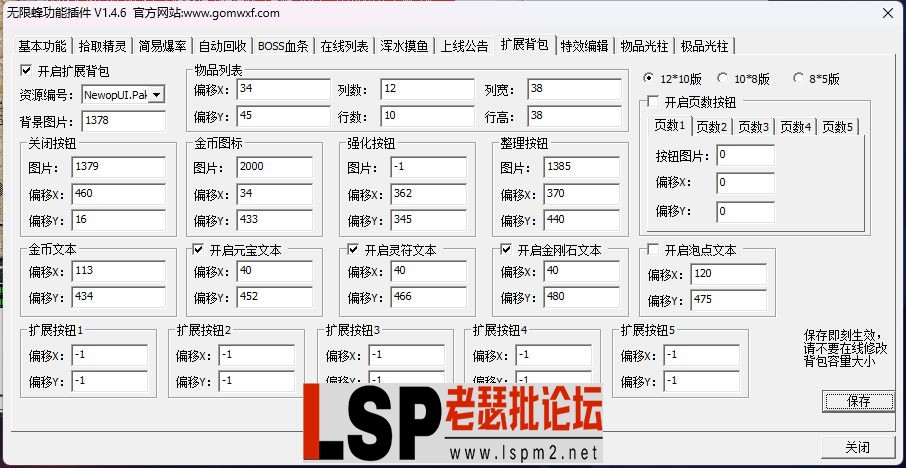Open the 资源编号 dropdown list
This screenshot has height=468, width=906.
(x=157, y=94)
